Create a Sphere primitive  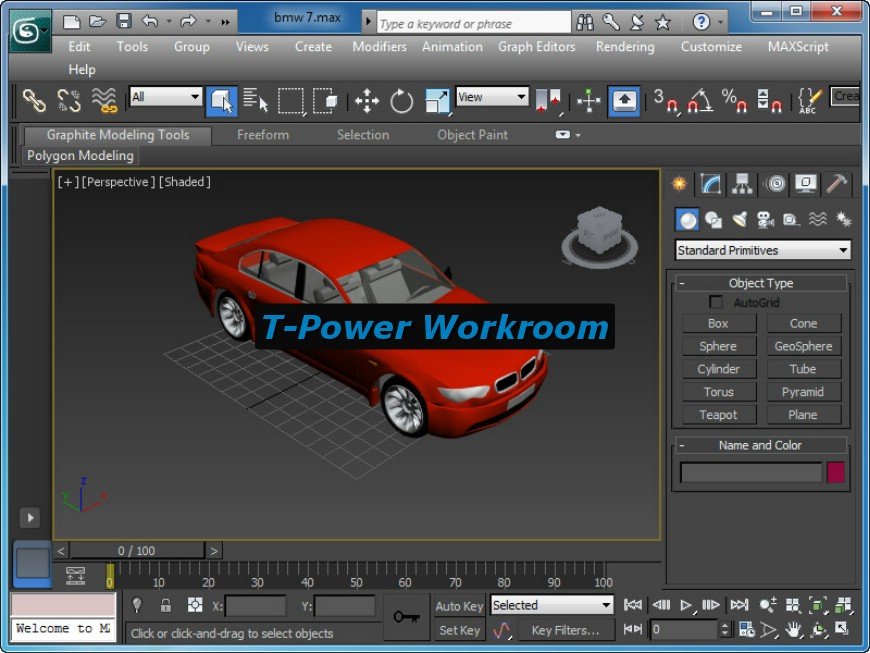tap(719, 346)
